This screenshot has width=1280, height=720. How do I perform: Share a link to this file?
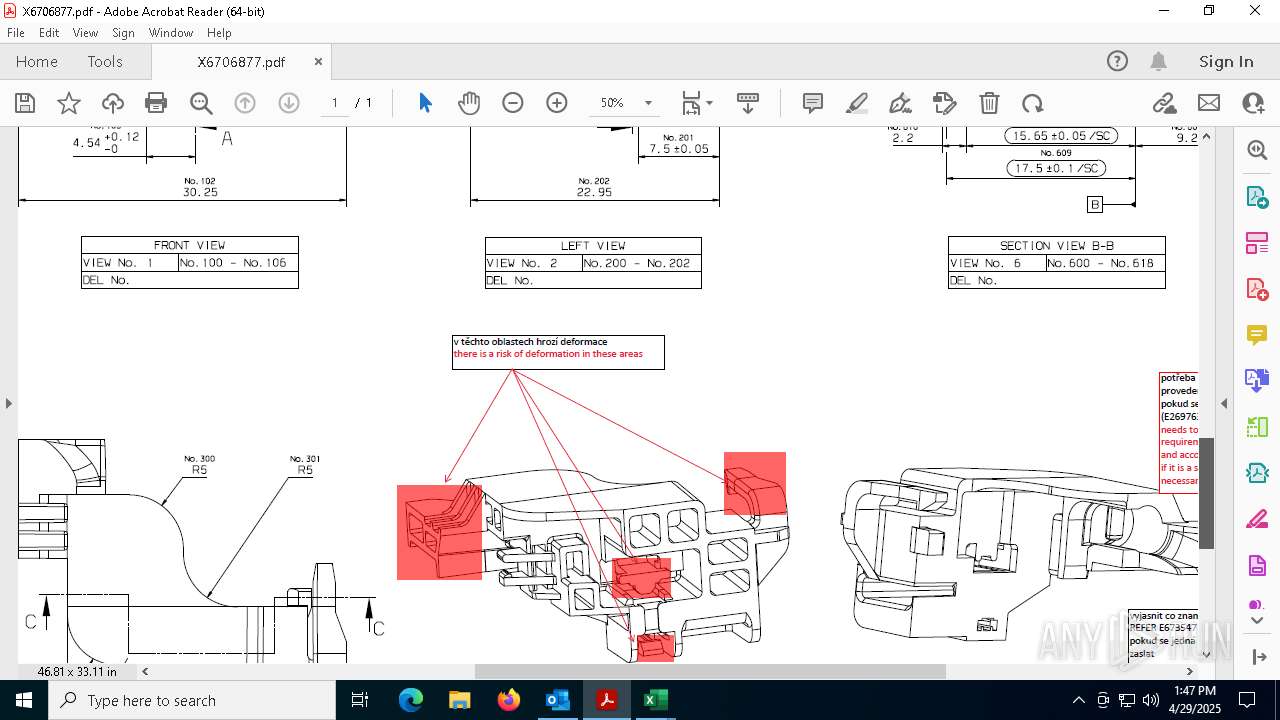click(x=1164, y=103)
